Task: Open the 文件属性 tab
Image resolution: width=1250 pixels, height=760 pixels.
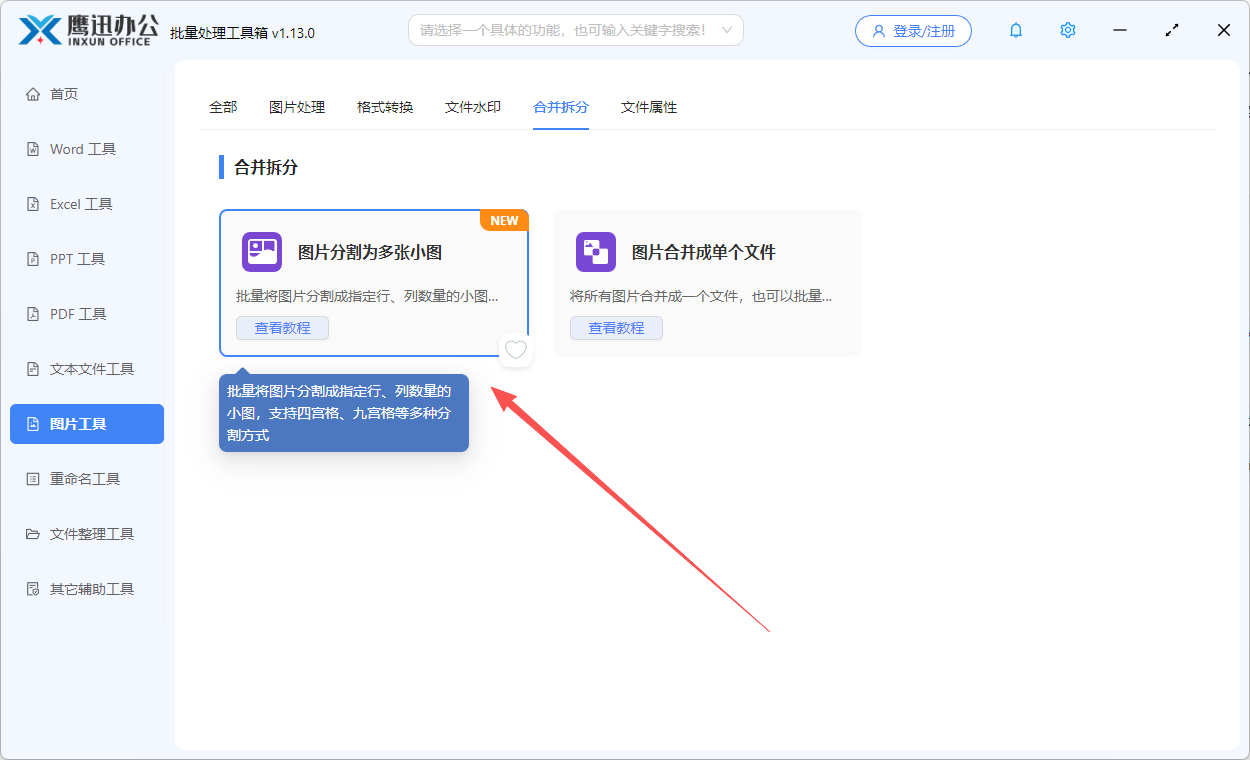Action: coord(648,107)
